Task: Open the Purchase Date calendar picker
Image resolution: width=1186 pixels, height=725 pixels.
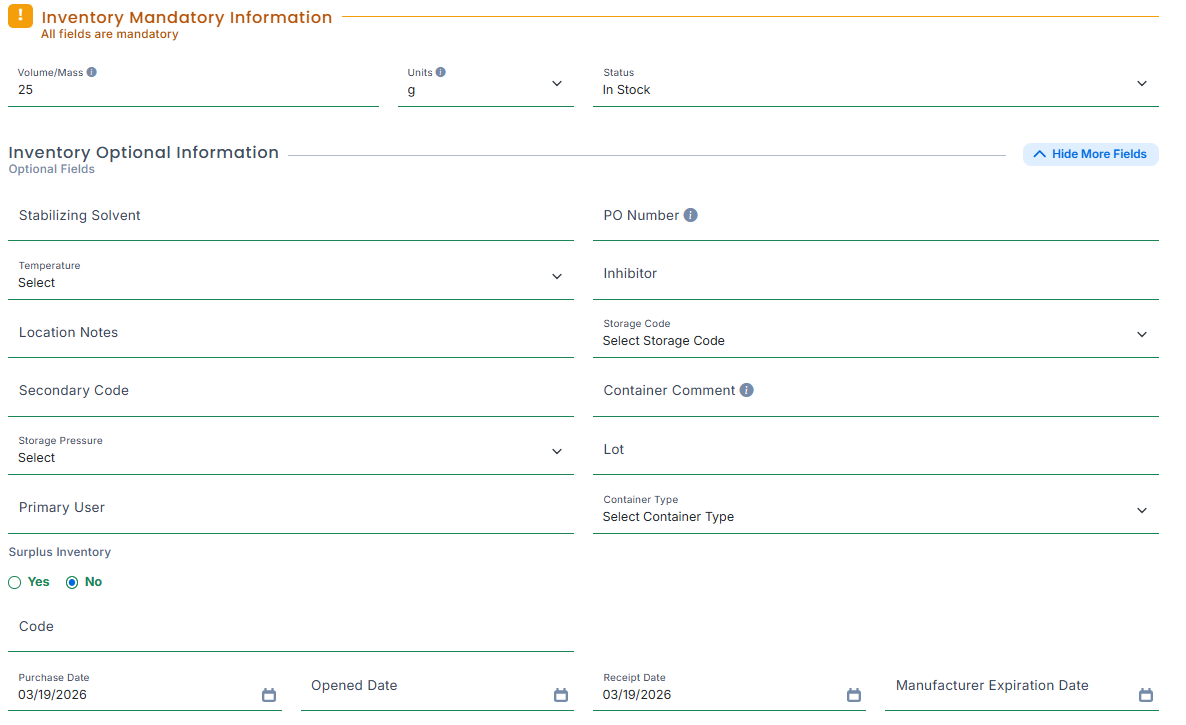Action: coord(269,695)
